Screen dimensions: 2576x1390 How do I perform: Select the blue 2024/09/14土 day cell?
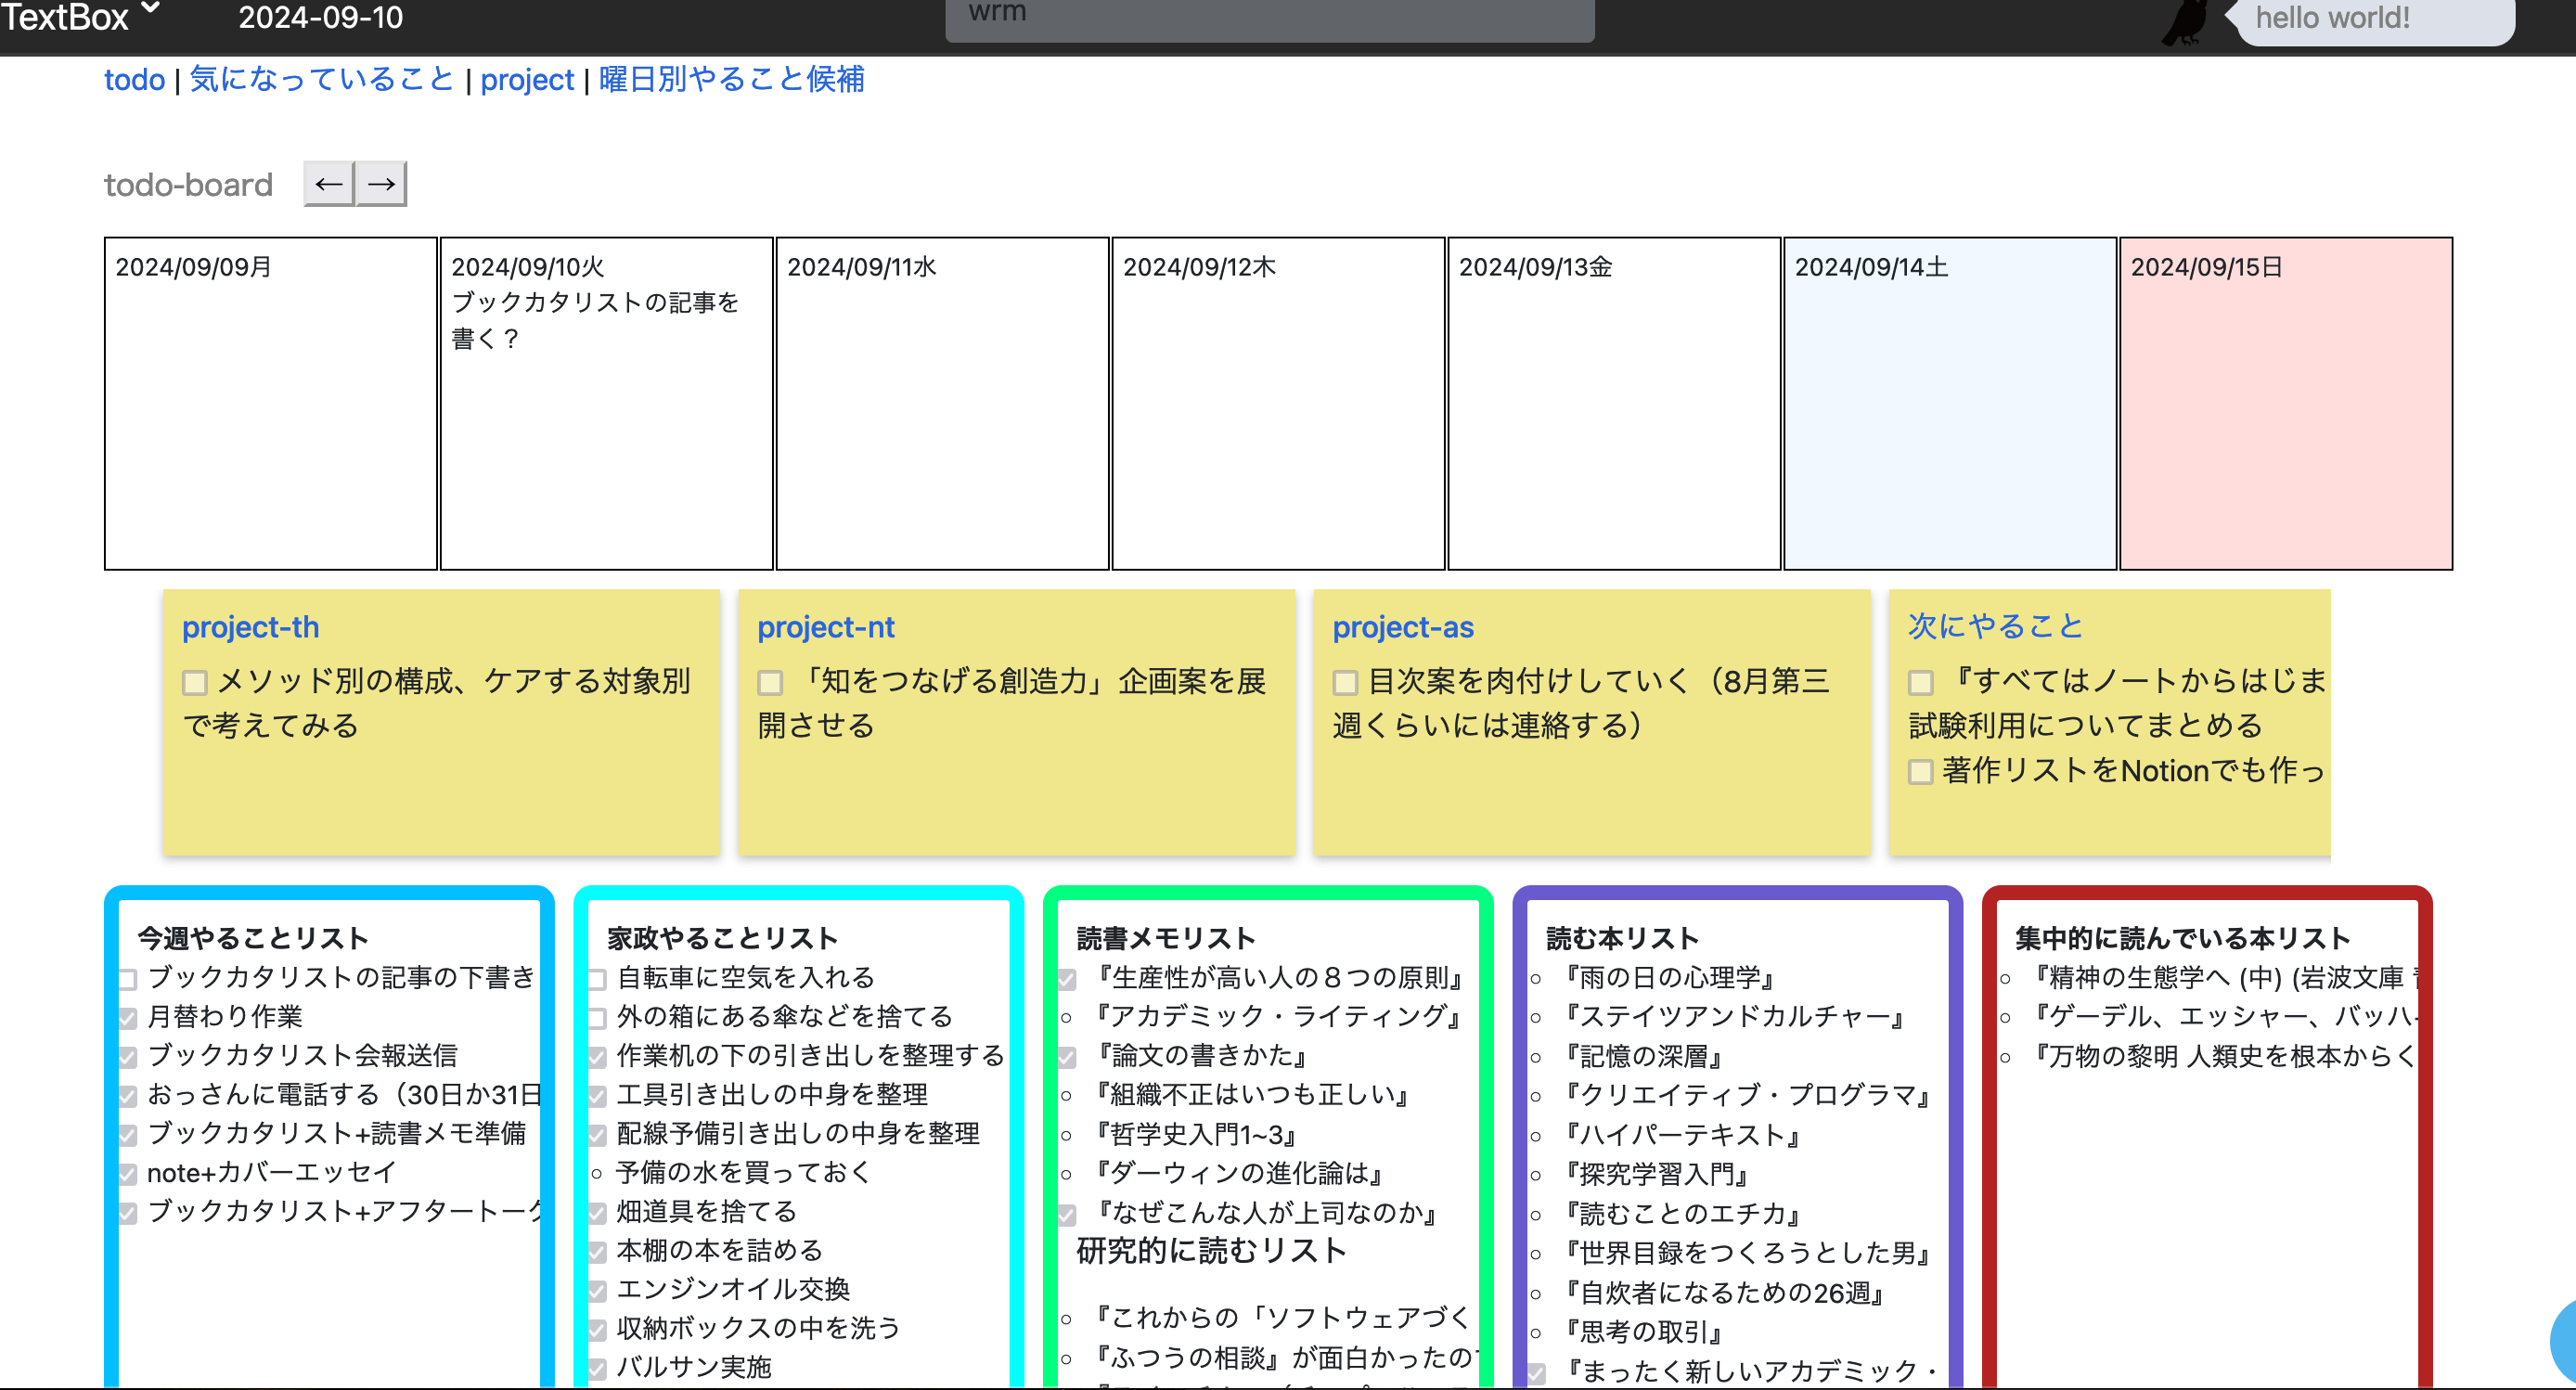coord(1951,403)
